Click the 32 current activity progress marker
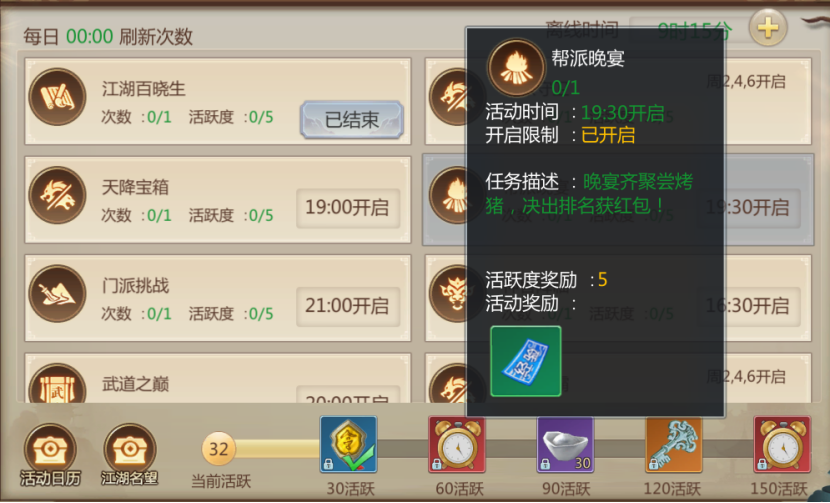 click(218, 449)
